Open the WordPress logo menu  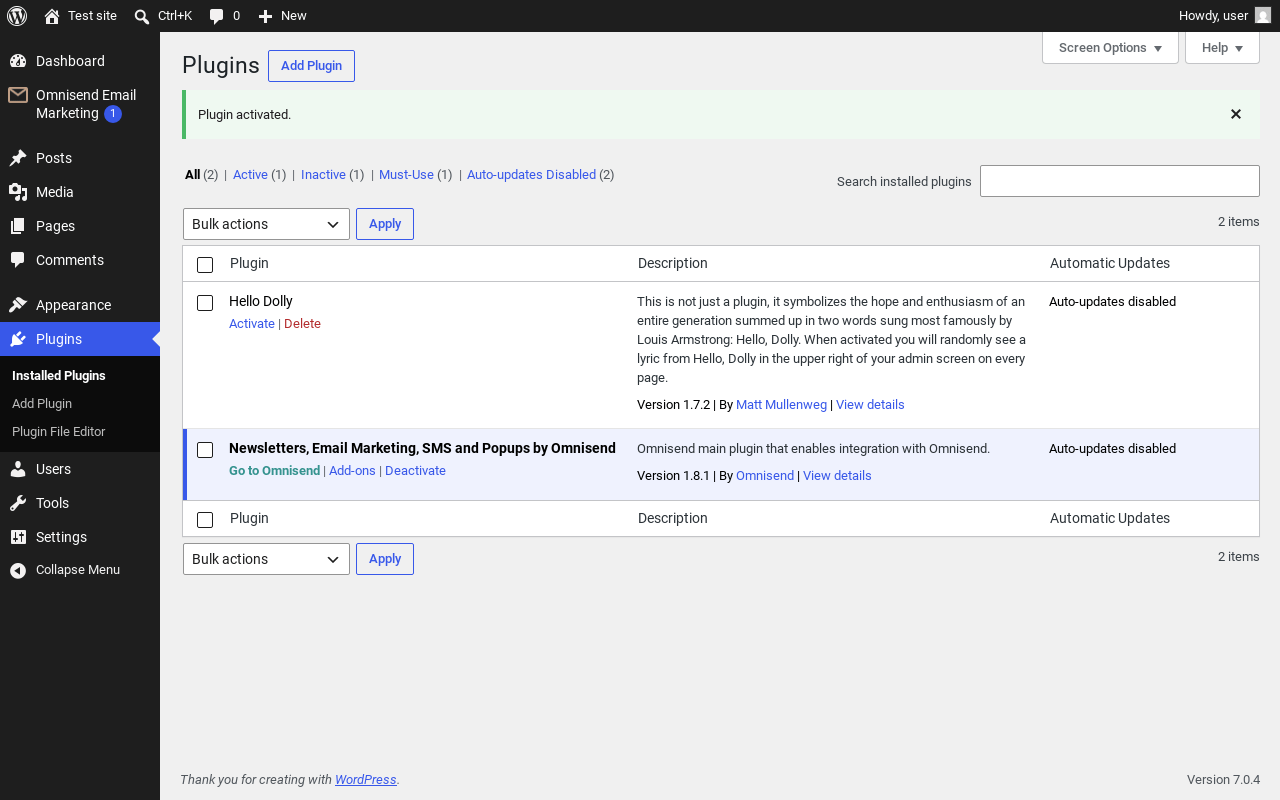(x=17, y=16)
